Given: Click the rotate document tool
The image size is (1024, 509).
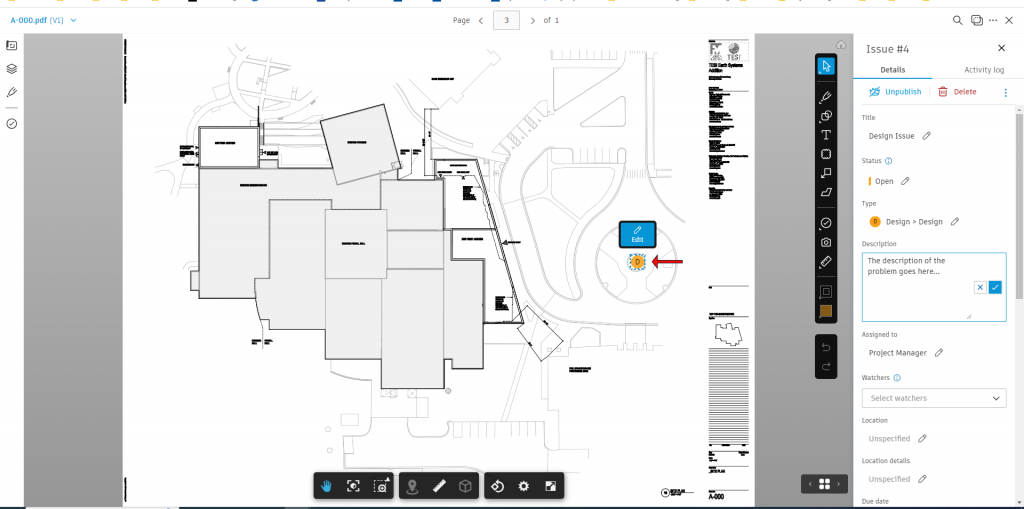Looking at the screenshot, I should tap(498, 486).
